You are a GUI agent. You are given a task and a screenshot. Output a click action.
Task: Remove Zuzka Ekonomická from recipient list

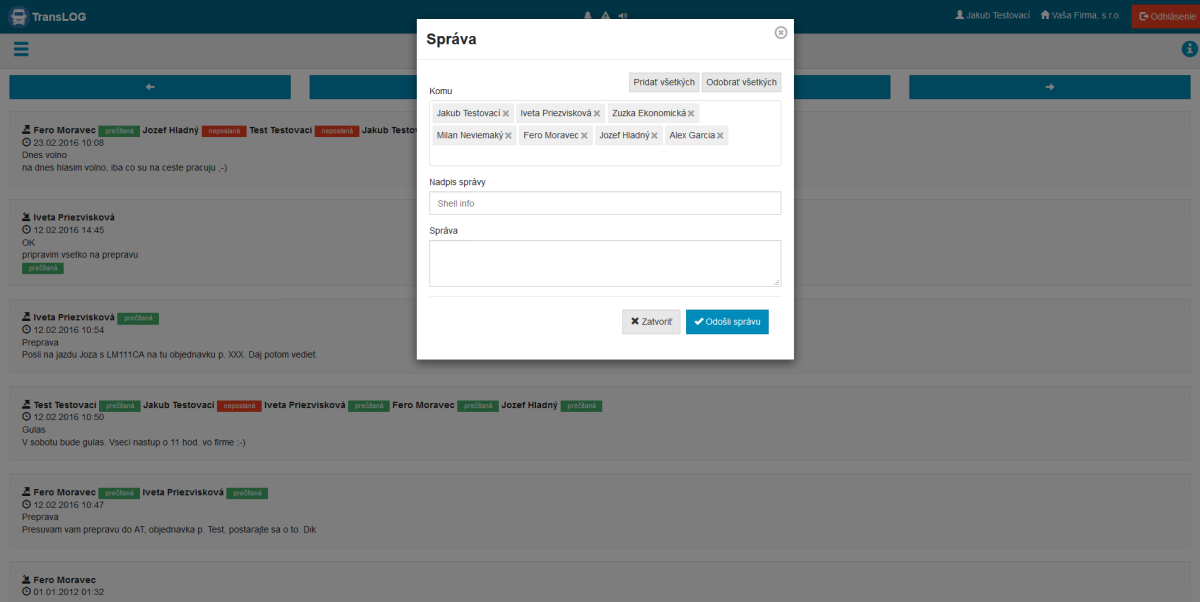coord(691,114)
